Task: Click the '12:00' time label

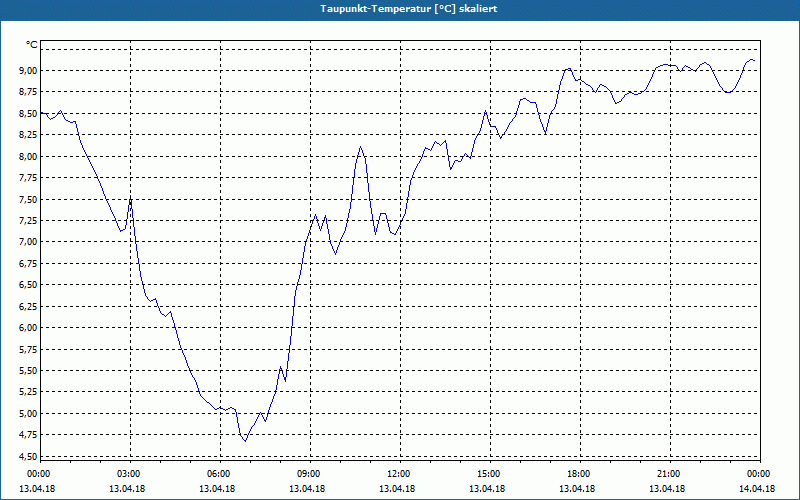Action: pyautogui.click(x=398, y=474)
